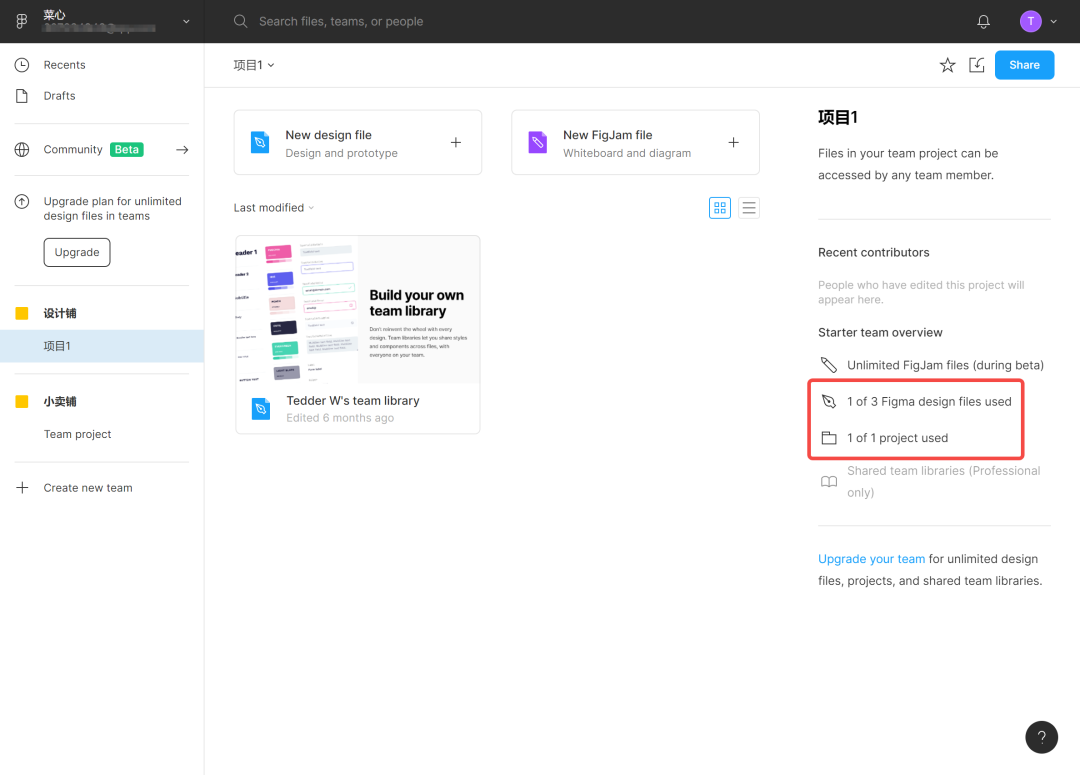The image size is (1080, 775).
Task: Click the yellow 小卖铺 team color square
Action: [22, 402]
